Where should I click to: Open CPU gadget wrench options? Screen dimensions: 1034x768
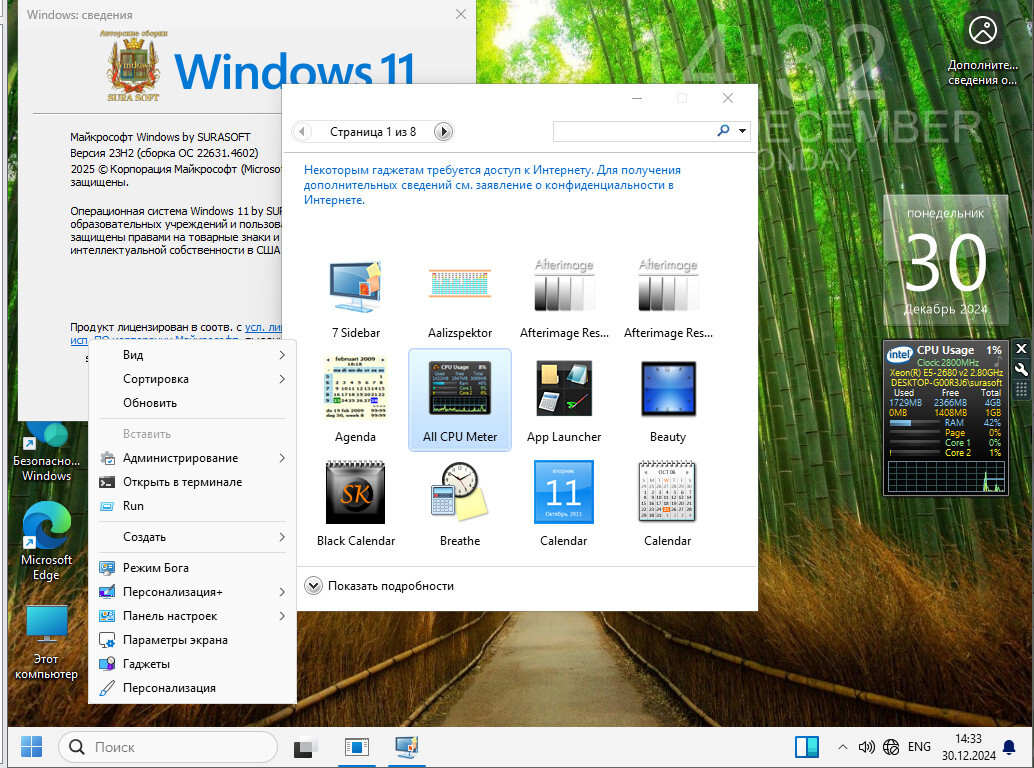point(1021,369)
